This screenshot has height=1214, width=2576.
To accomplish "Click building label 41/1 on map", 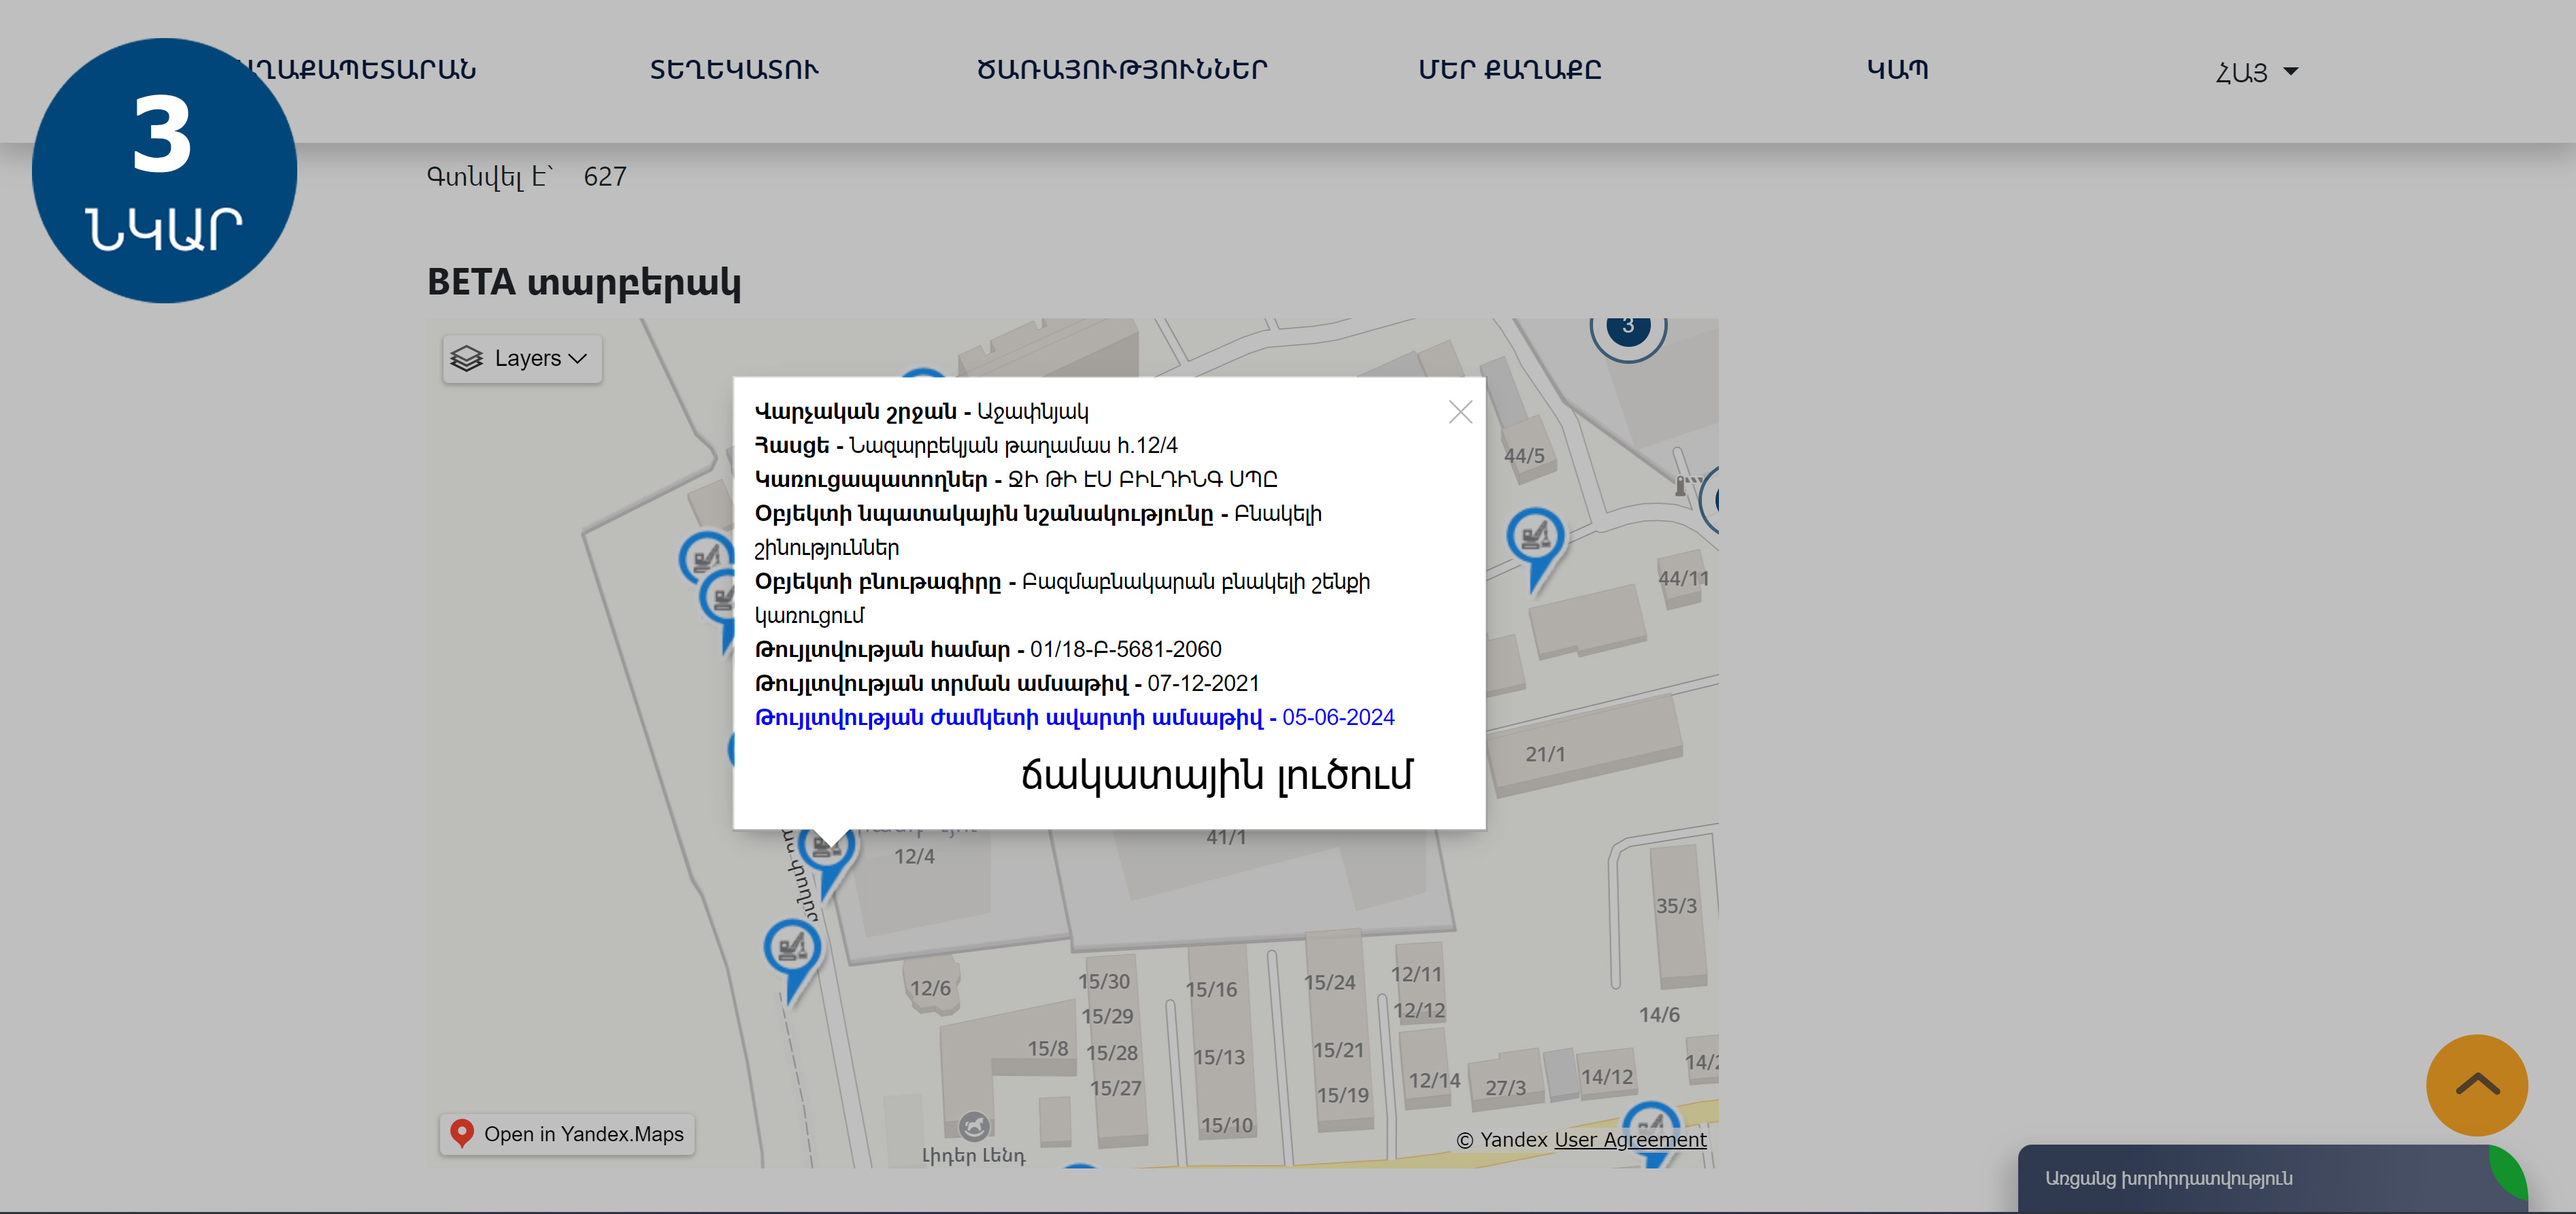I will click(x=1226, y=837).
